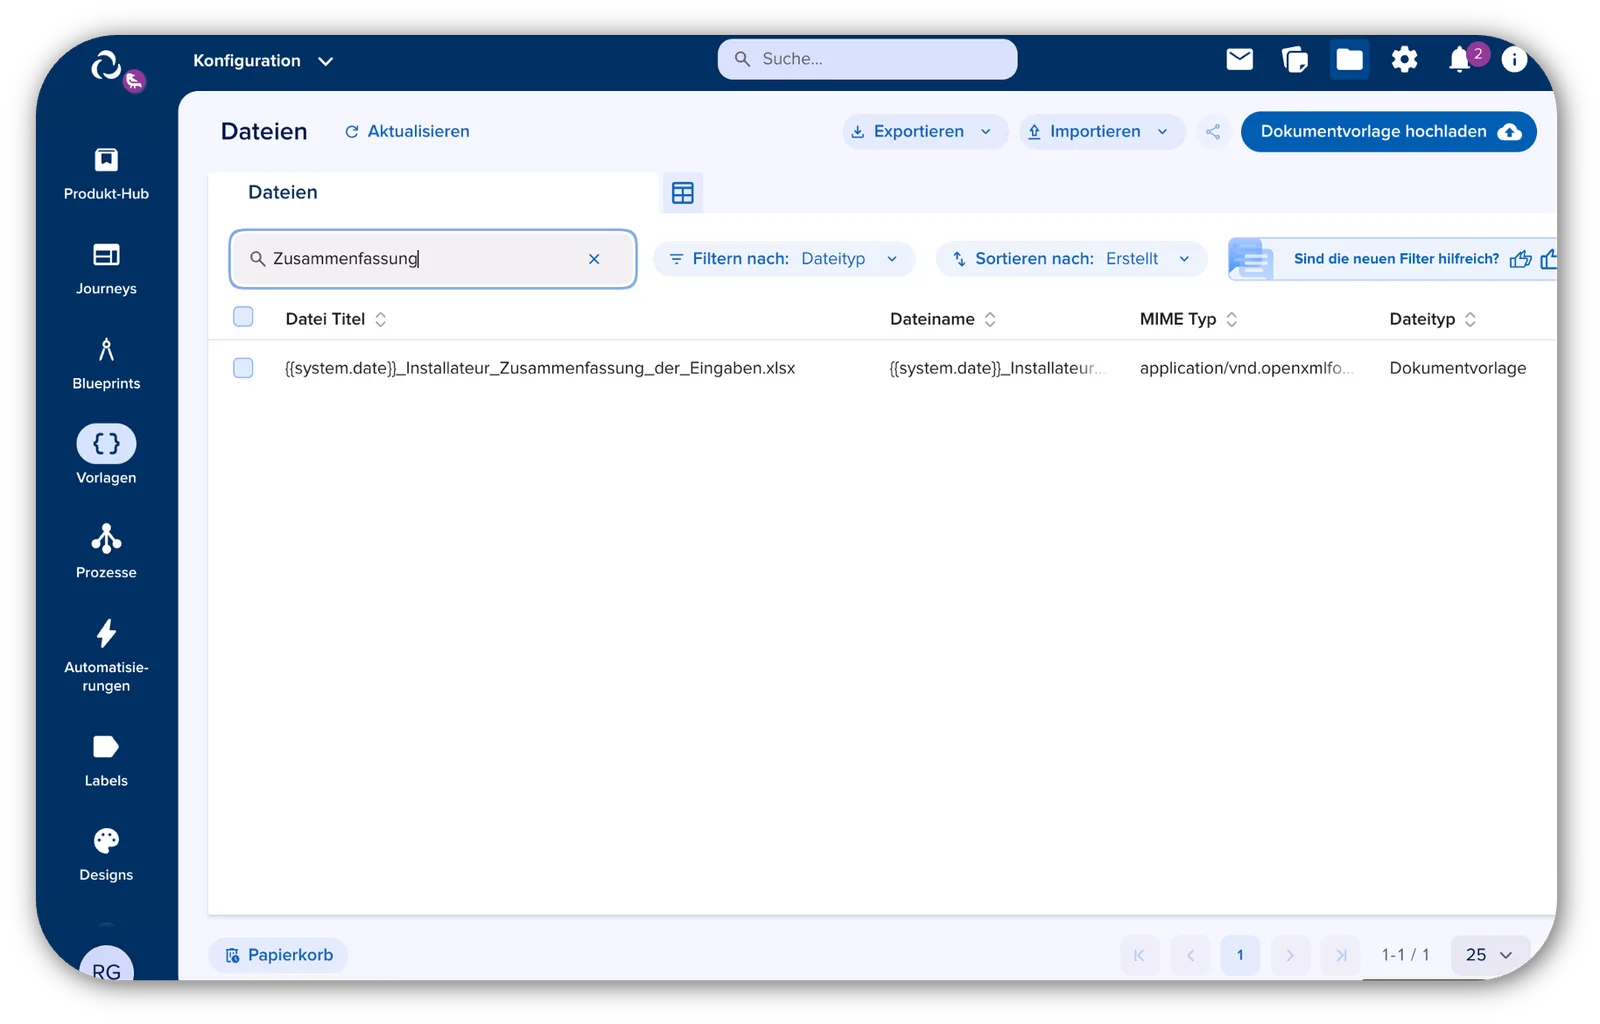Screen dimensions: 1600x1024
Task: Click Dokumentvorlage hochladen button
Action: point(1388,132)
